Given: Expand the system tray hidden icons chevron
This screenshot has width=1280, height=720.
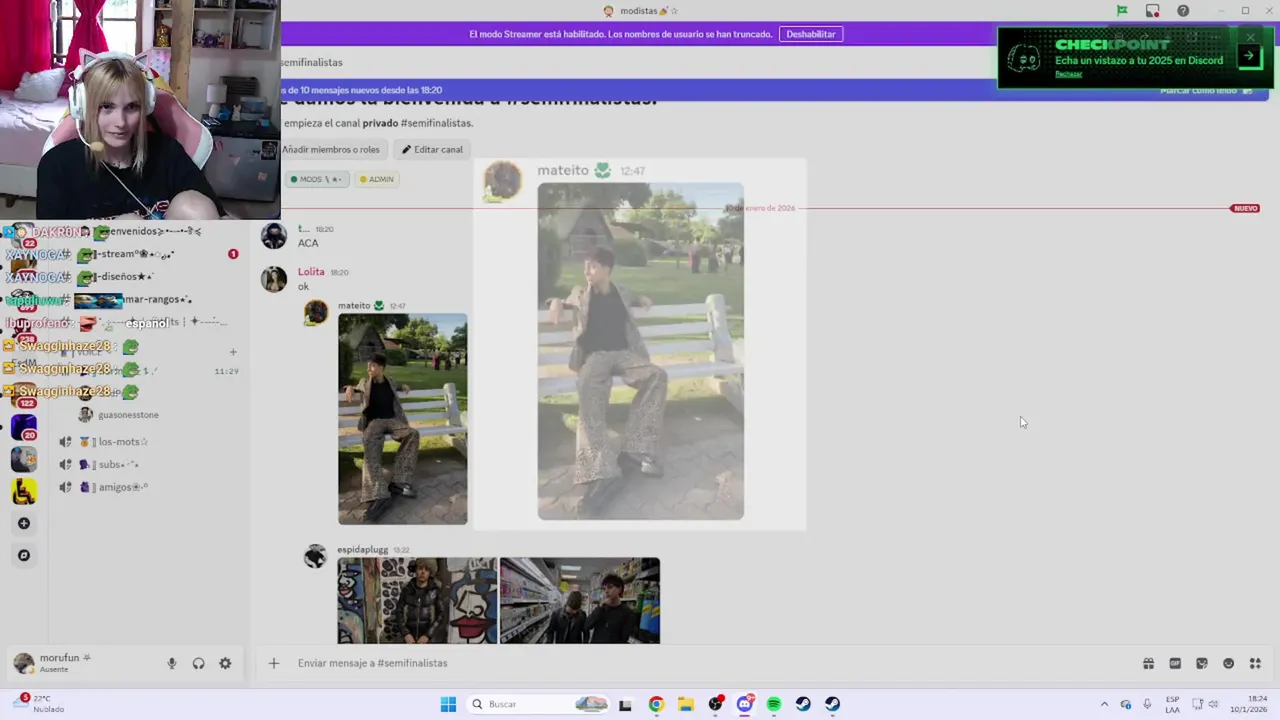Looking at the screenshot, I should tap(1104, 704).
